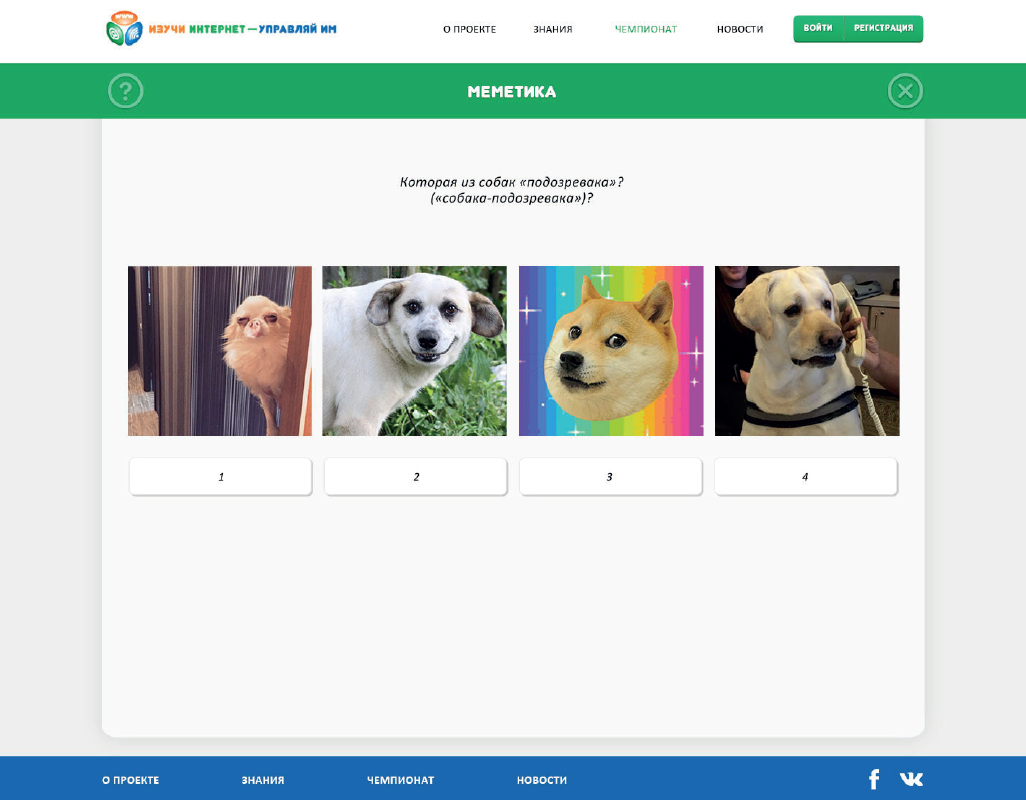
Task: Open НОВОСТИ in the top navigation
Action: point(740,29)
